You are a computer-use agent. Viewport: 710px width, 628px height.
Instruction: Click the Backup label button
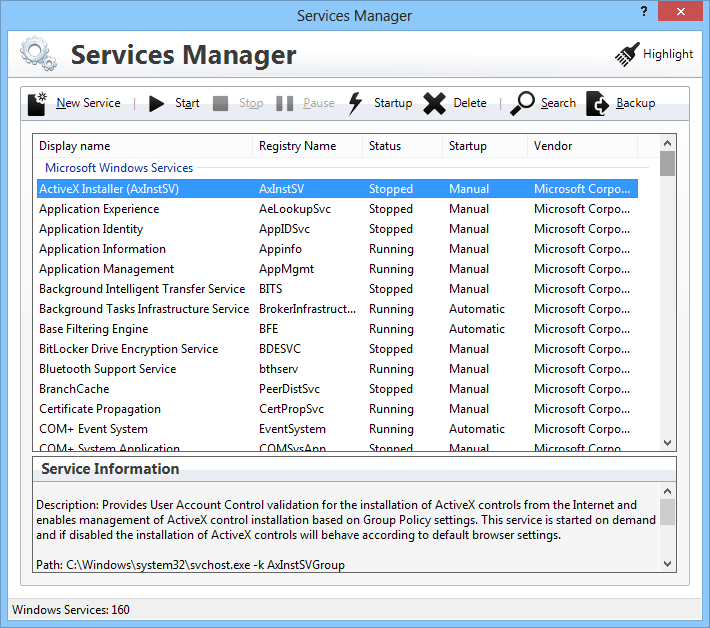click(635, 103)
